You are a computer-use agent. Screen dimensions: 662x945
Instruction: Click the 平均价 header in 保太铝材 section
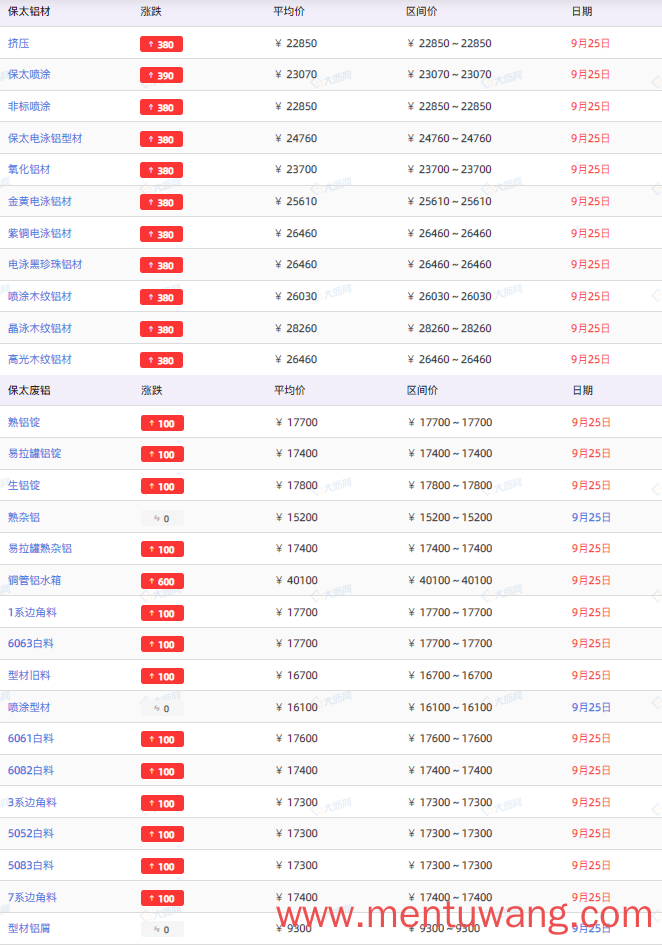(x=289, y=11)
